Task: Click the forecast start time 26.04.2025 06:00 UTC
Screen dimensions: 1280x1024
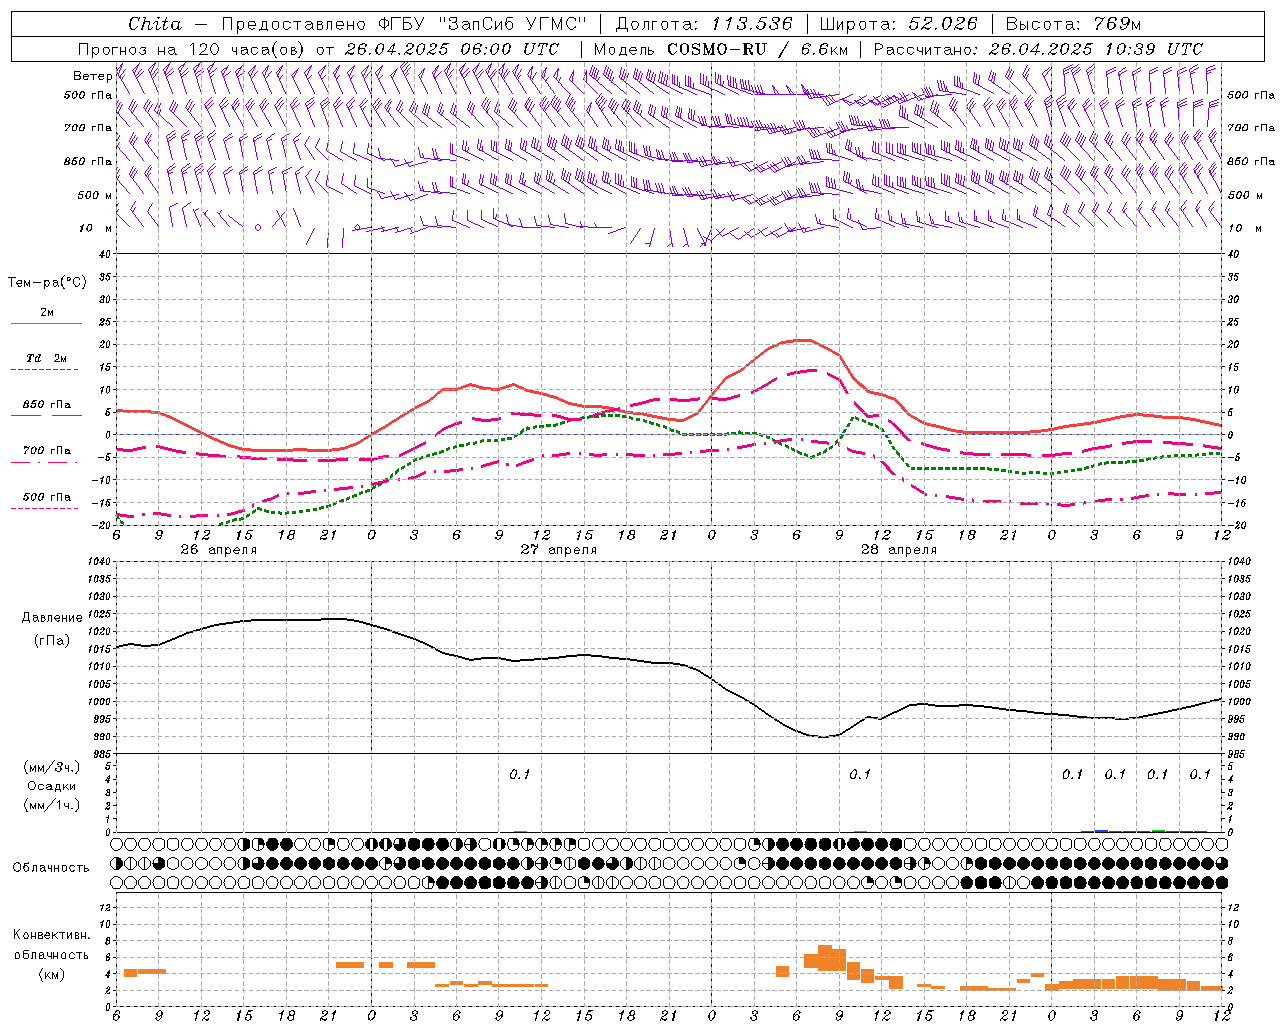Action: point(450,49)
